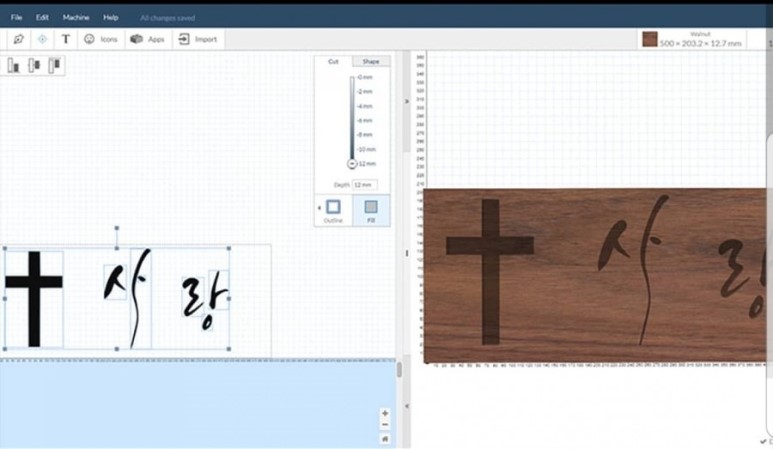This screenshot has height=449, width=773.
Task: Click the 12 mm depth scale label
Action: click(367, 164)
